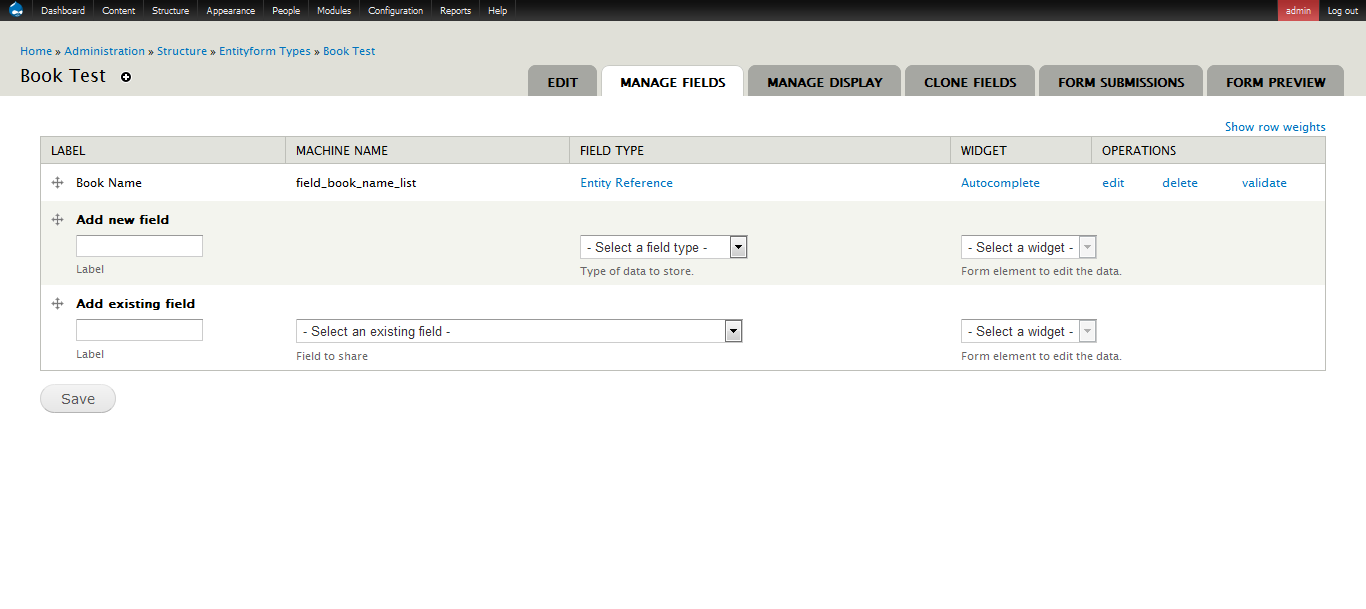
Task: Click the drag handle for Book Name row
Action: [x=58, y=183]
